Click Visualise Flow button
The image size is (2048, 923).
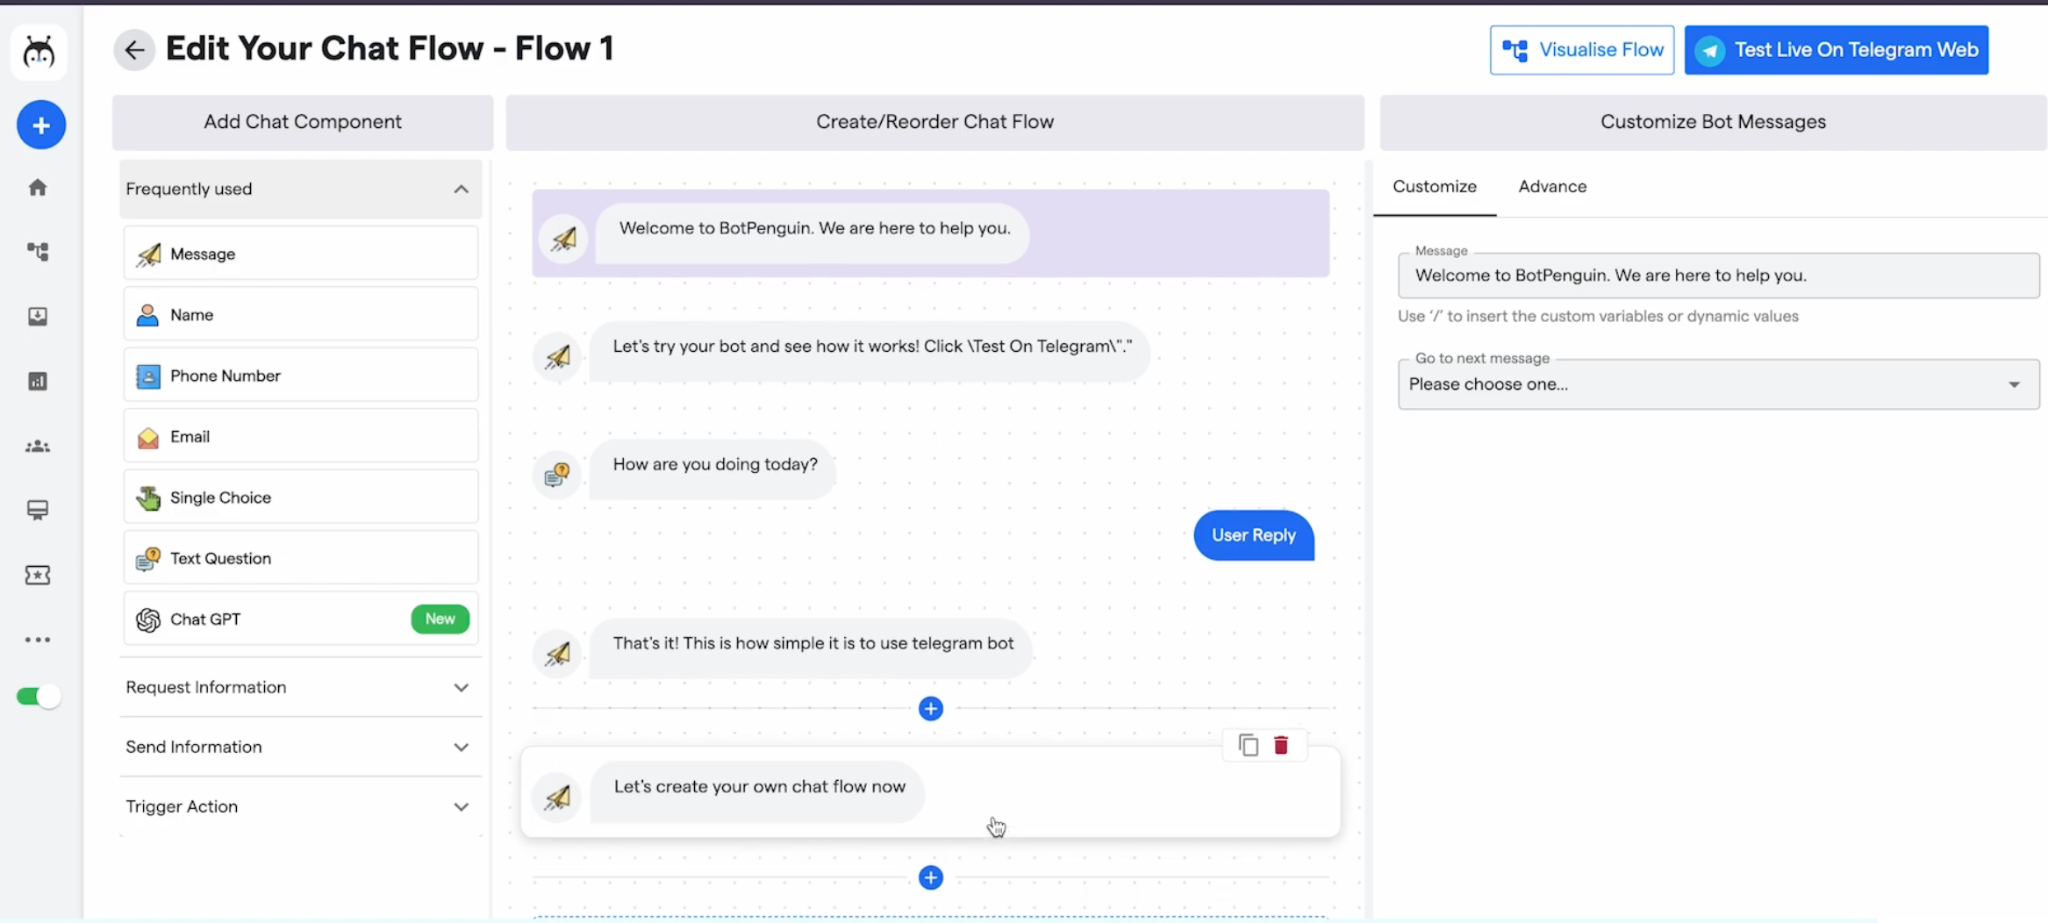1582,50
